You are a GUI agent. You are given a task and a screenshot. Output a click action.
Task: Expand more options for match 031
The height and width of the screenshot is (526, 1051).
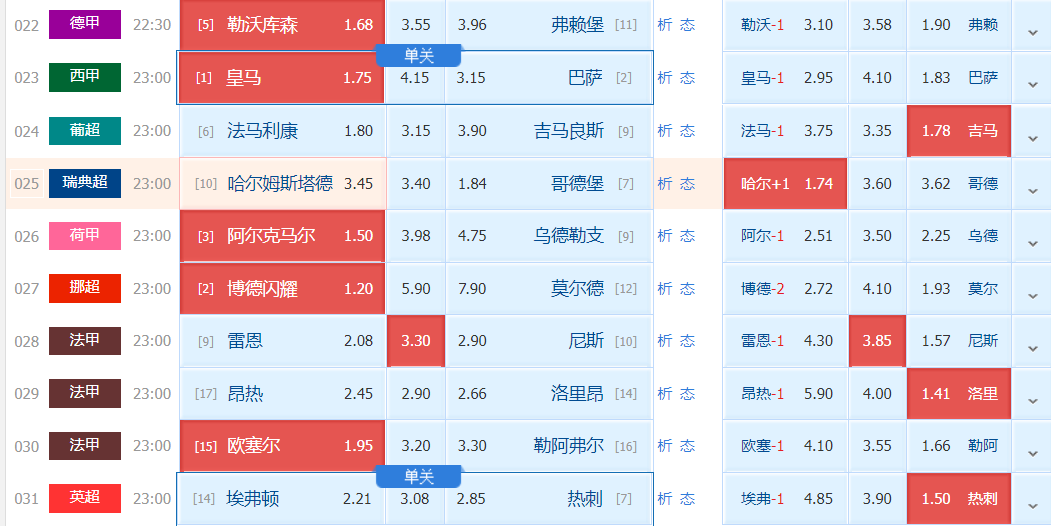click(x=1032, y=500)
